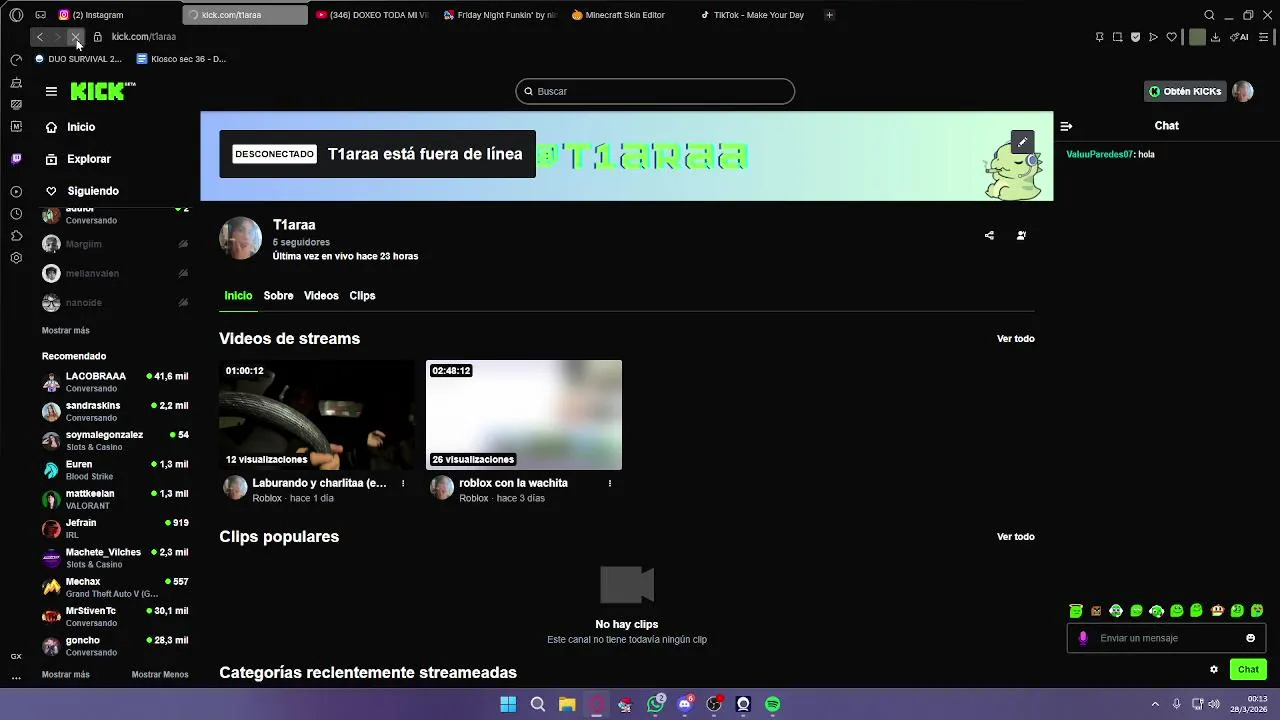Click the kick.com/t1araa address bar

[143, 37]
